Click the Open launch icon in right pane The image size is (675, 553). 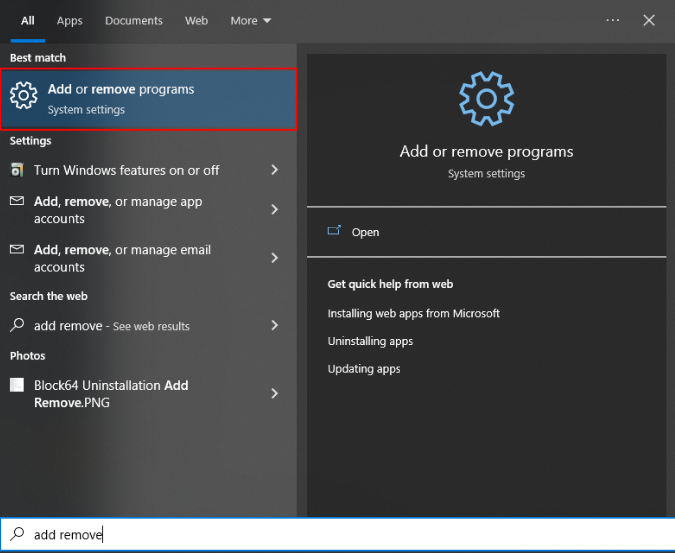coord(335,231)
